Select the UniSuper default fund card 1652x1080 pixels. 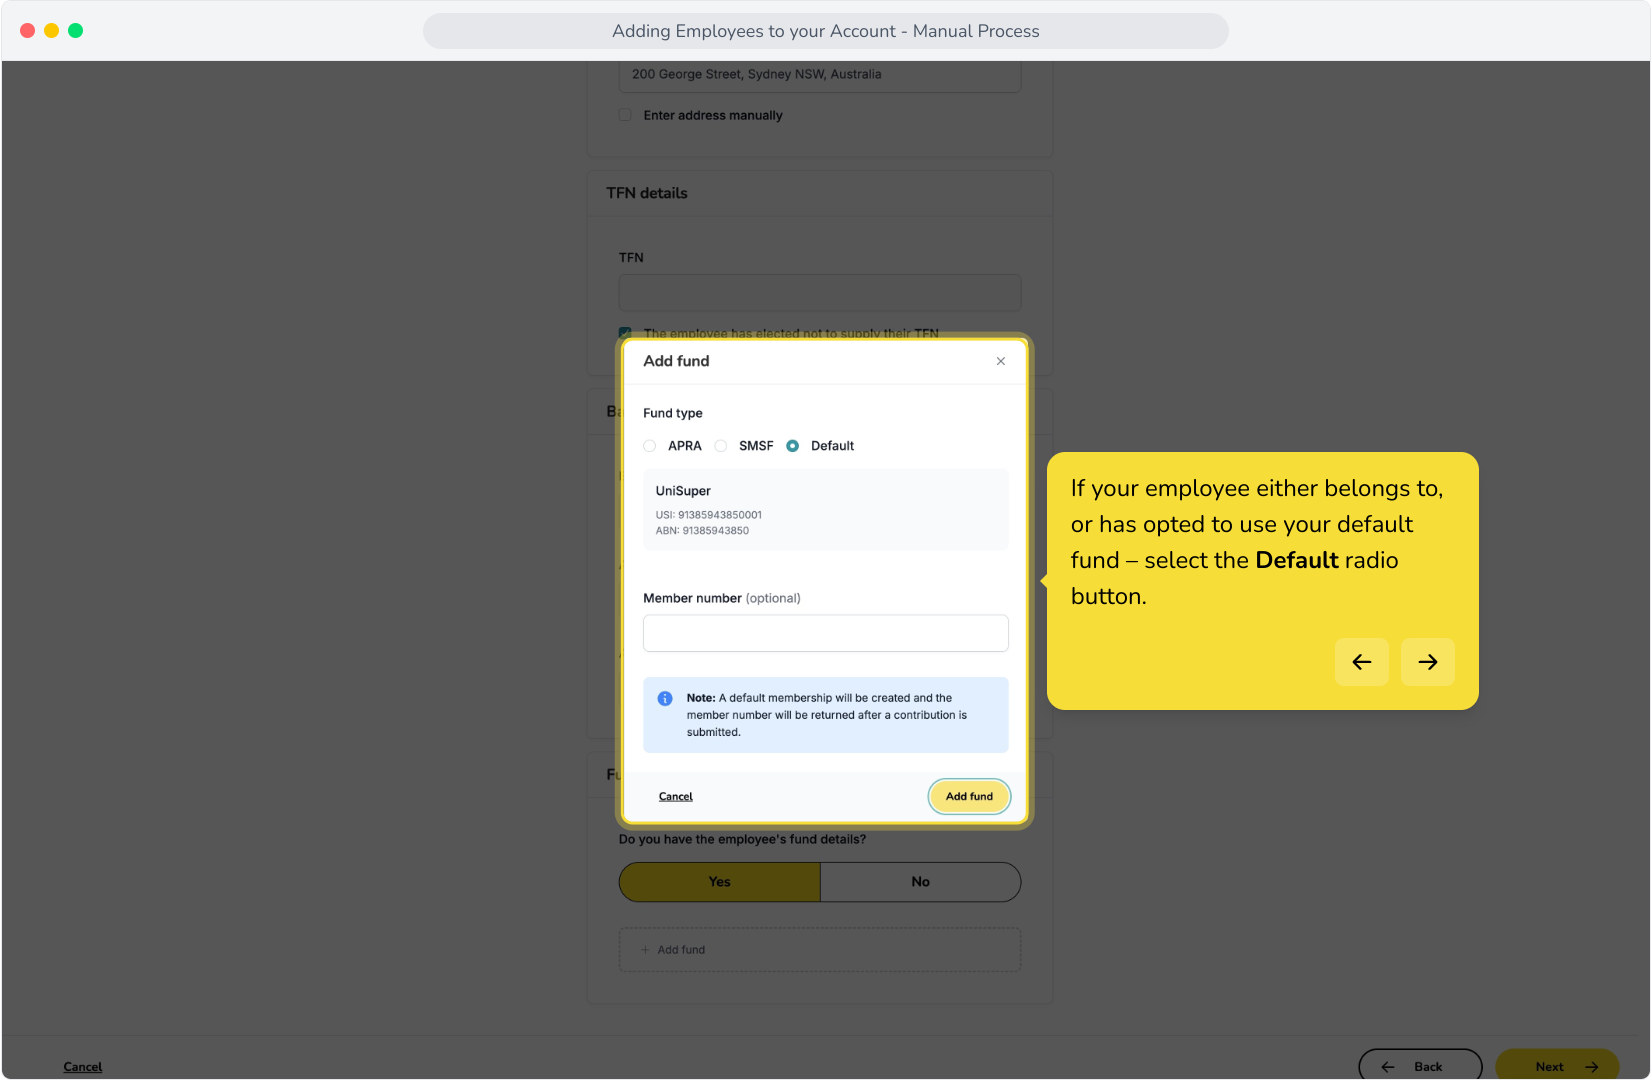(826, 510)
